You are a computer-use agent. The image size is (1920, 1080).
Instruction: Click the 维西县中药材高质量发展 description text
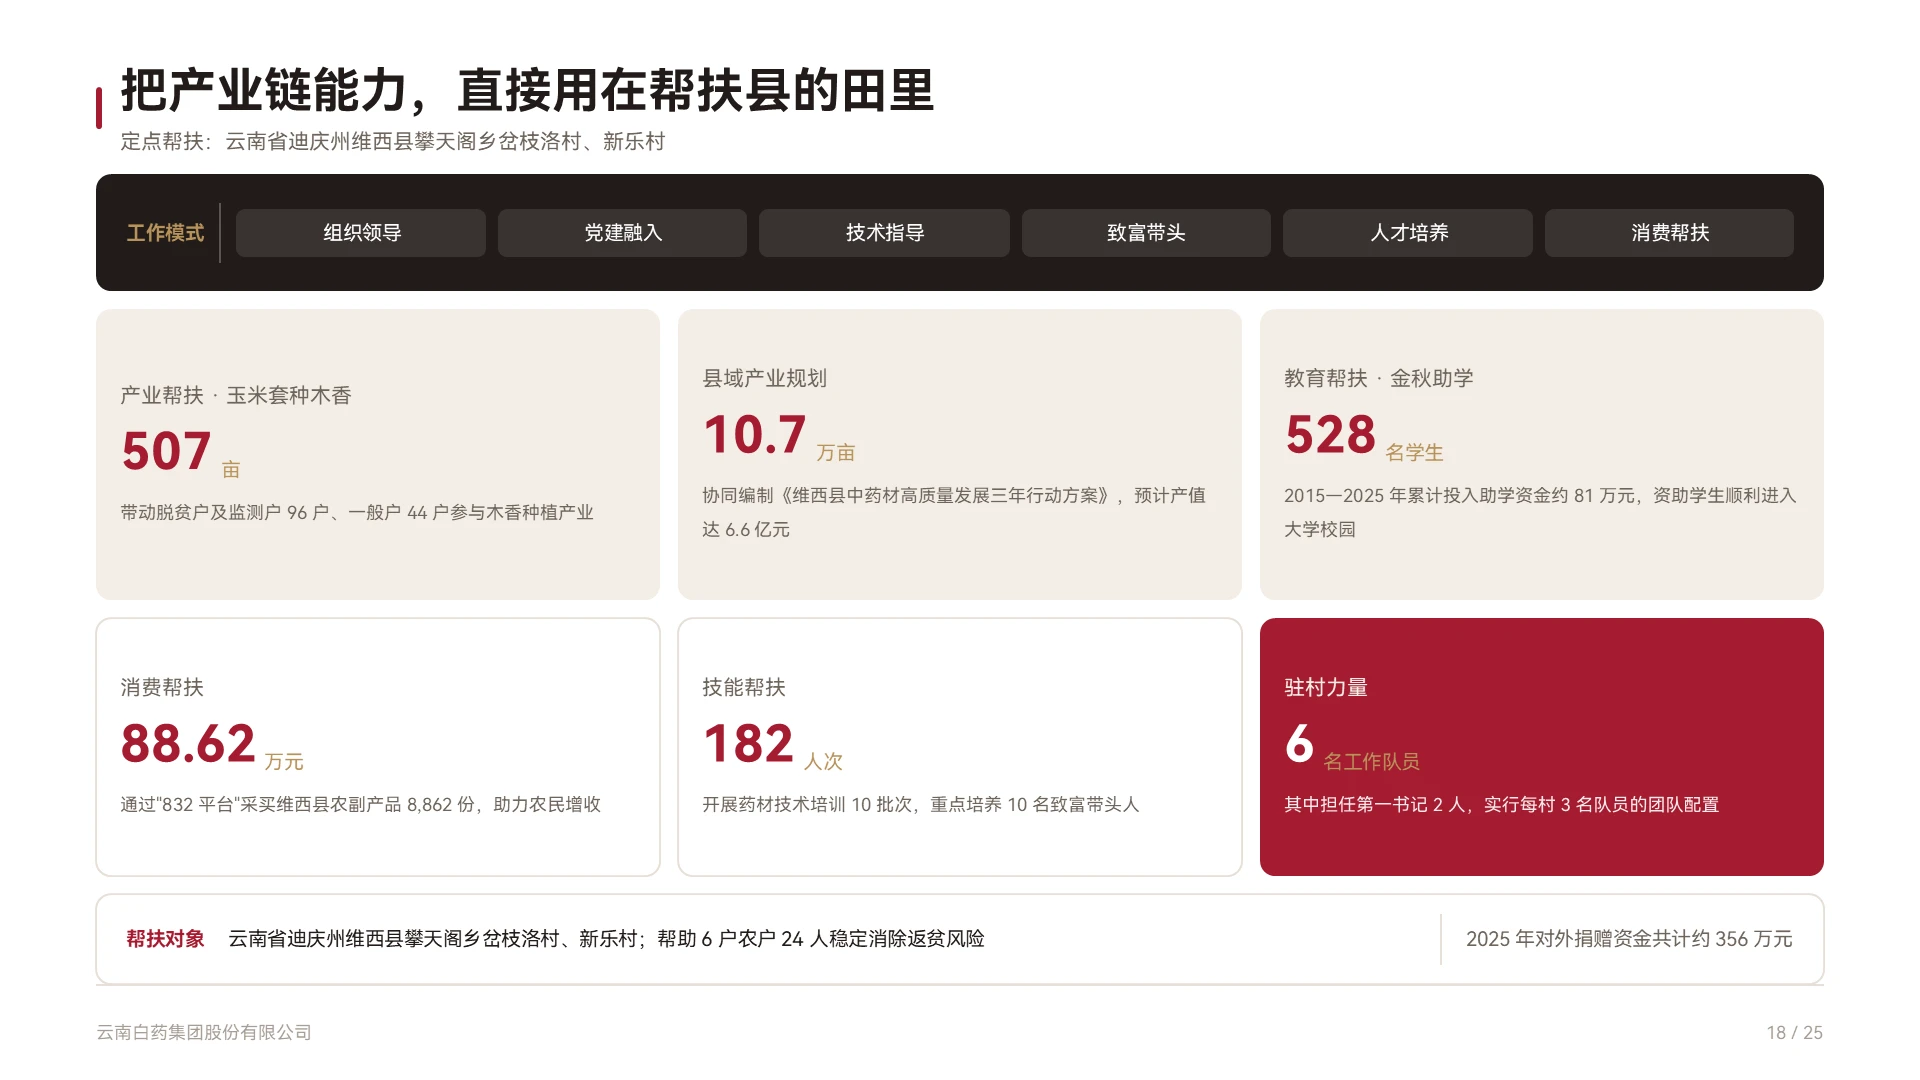[954, 512]
